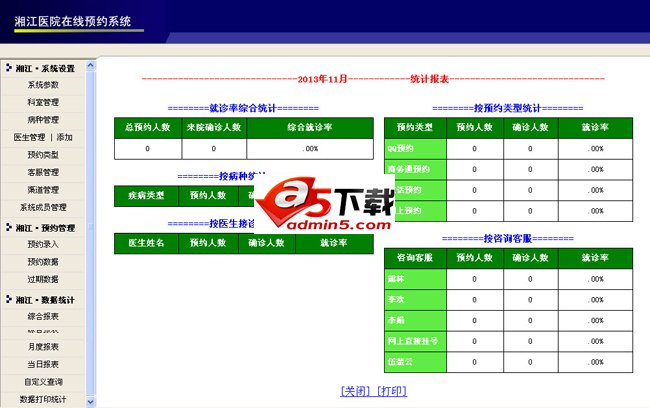Open 预约类型 in the sidebar

pos(43,155)
